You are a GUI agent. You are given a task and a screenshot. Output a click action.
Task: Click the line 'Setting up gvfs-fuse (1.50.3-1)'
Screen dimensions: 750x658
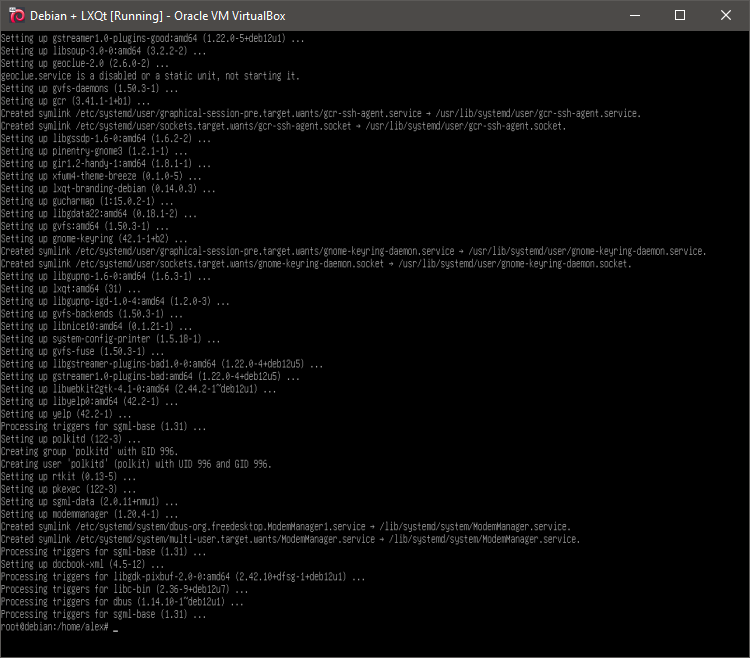82,351
